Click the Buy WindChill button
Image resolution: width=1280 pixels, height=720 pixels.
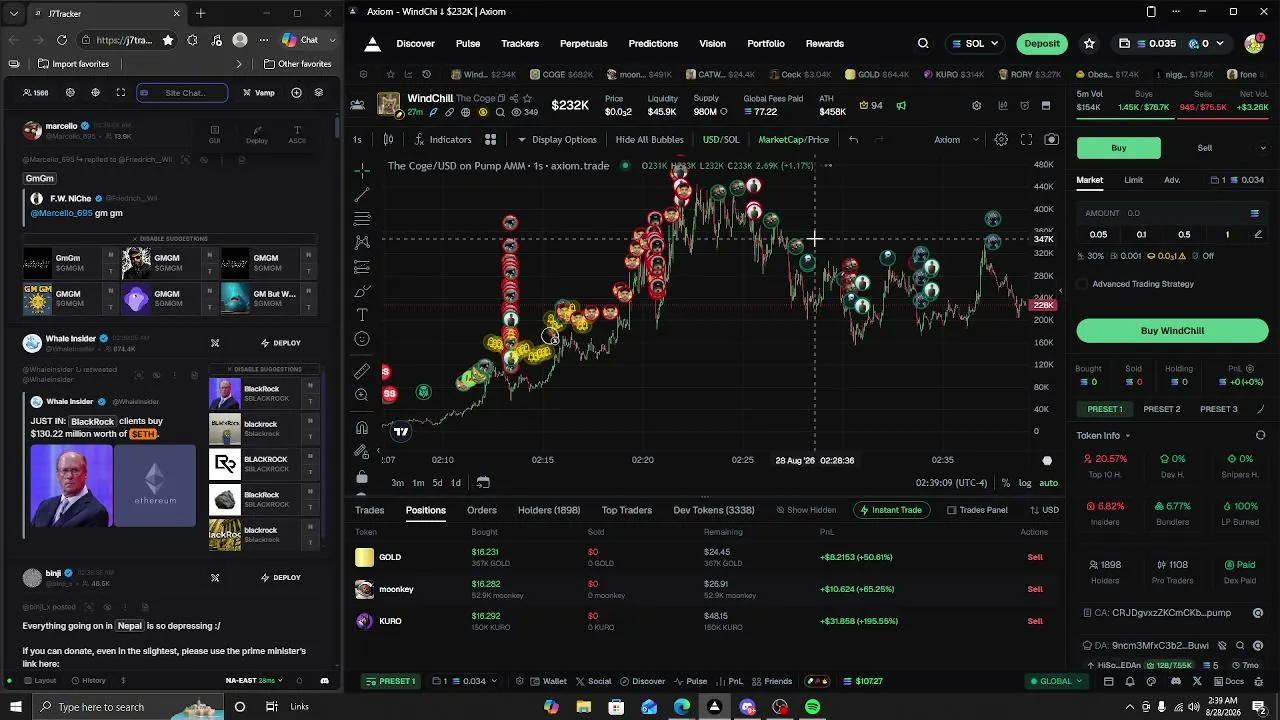click(x=1172, y=331)
